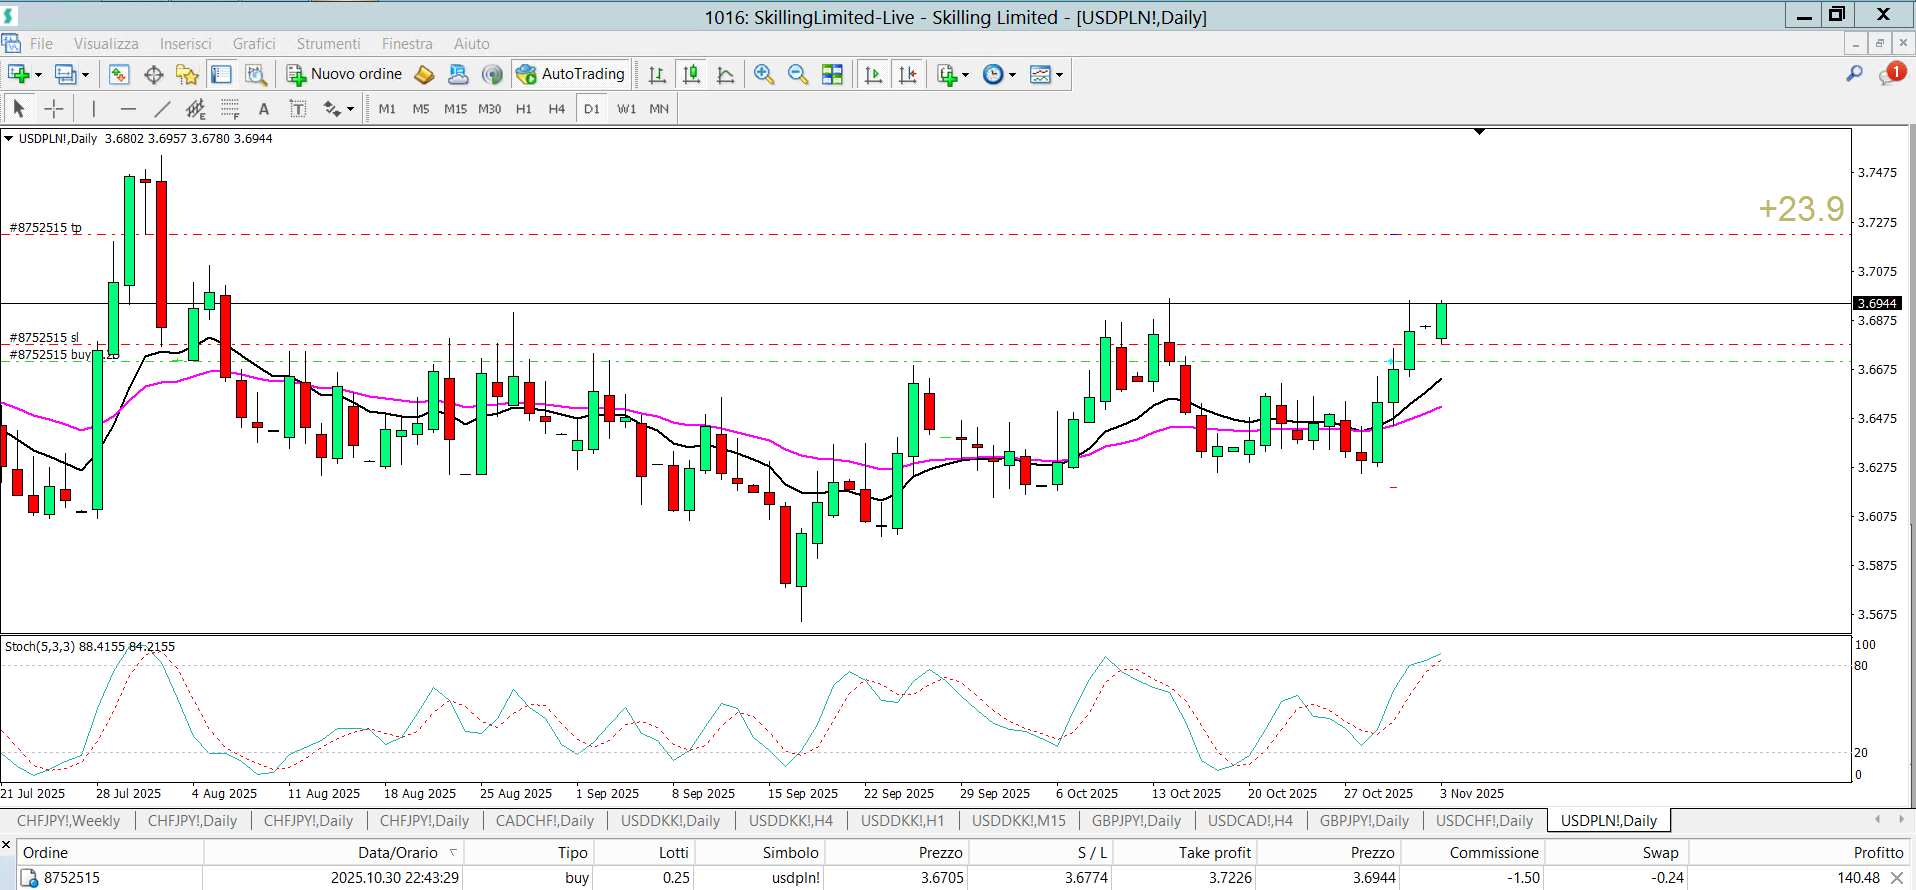Switch to H4 timeframe
Screen dimensions: 1916x890
point(557,109)
